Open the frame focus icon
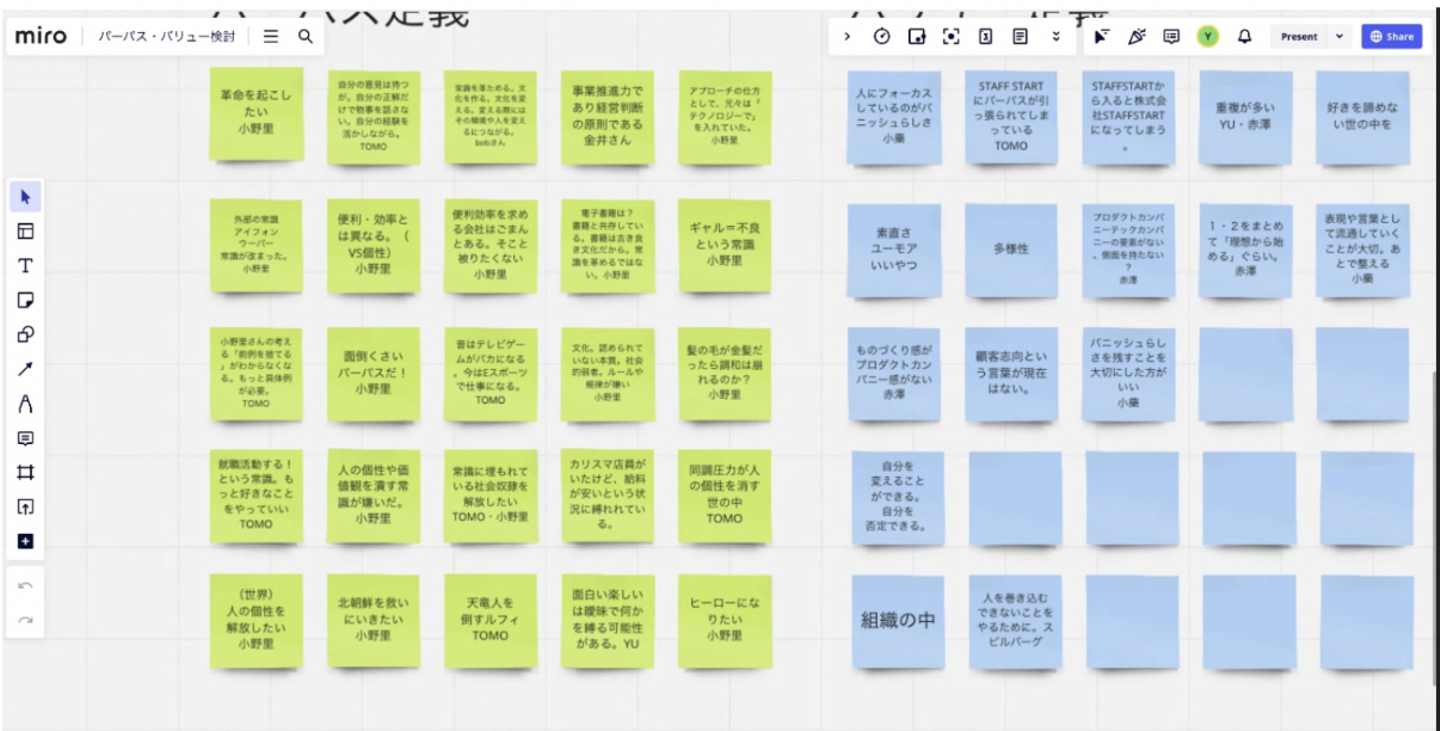 [951, 36]
